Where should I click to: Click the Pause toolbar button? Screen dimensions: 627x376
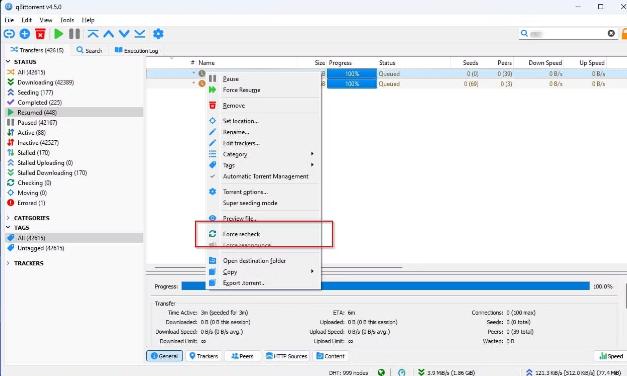point(74,34)
